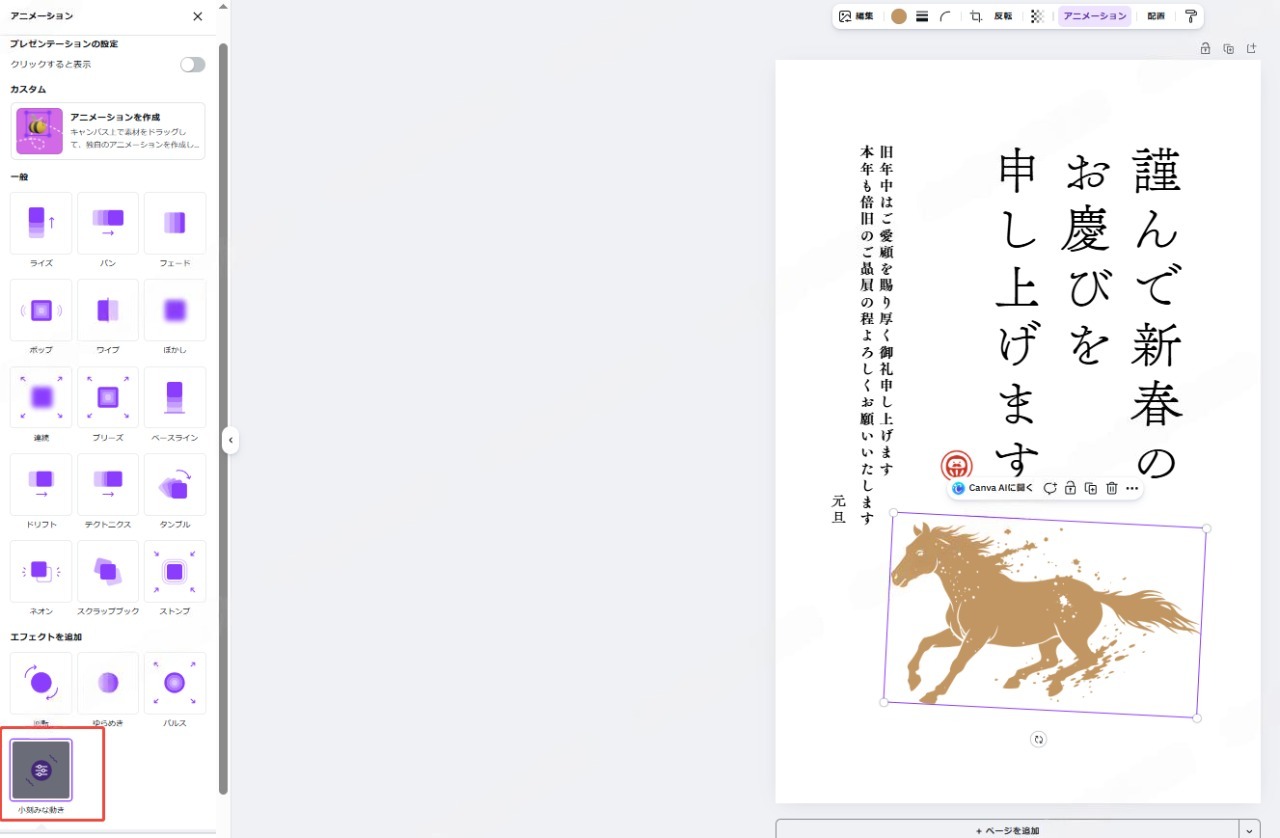1280x838 pixels.
Task: Lock the page using the top-right lock icon
Action: [1205, 47]
